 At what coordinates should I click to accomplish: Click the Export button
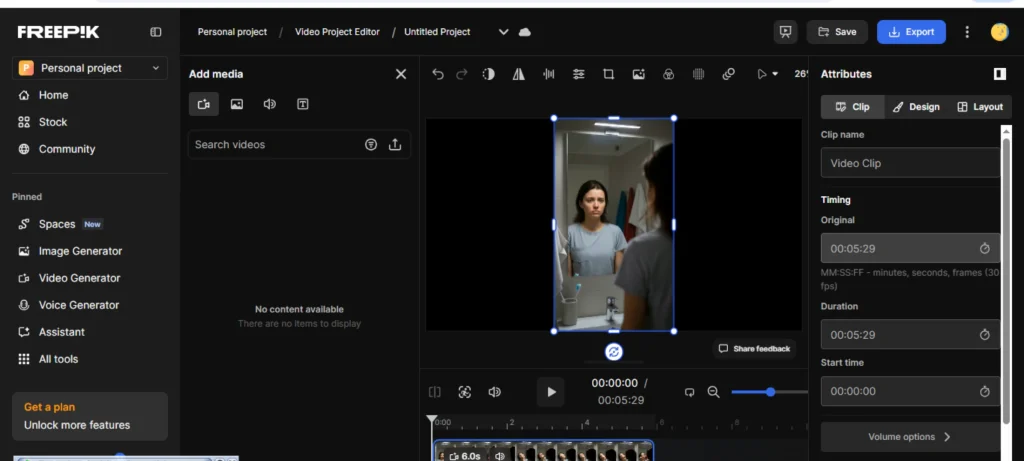click(910, 32)
